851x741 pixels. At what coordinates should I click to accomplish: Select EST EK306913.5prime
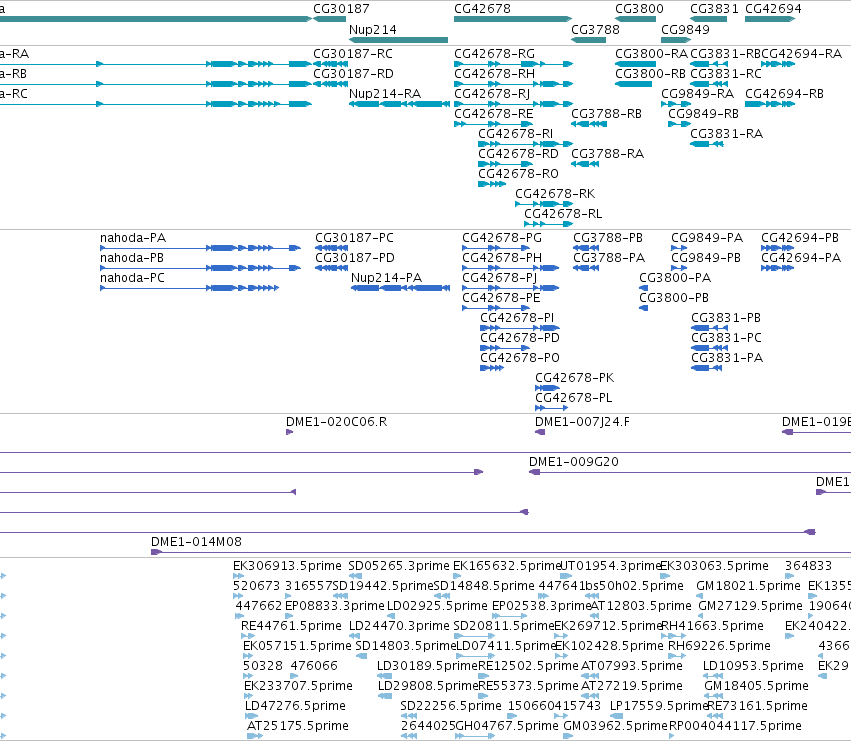pos(287,566)
